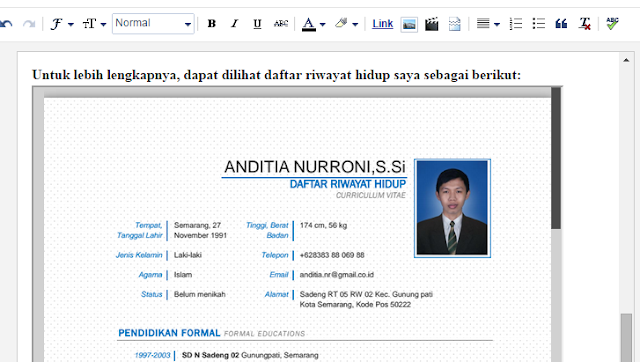640x362 pixels.
Task: Click the phone number +628383 88 069 88
Action: click(x=332, y=255)
